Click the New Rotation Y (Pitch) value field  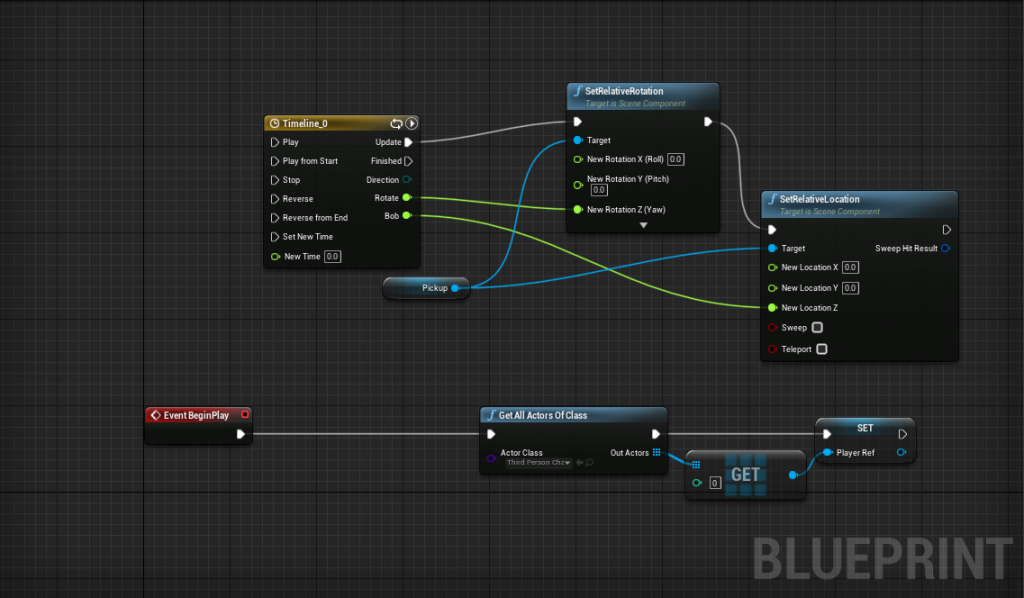(x=599, y=190)
